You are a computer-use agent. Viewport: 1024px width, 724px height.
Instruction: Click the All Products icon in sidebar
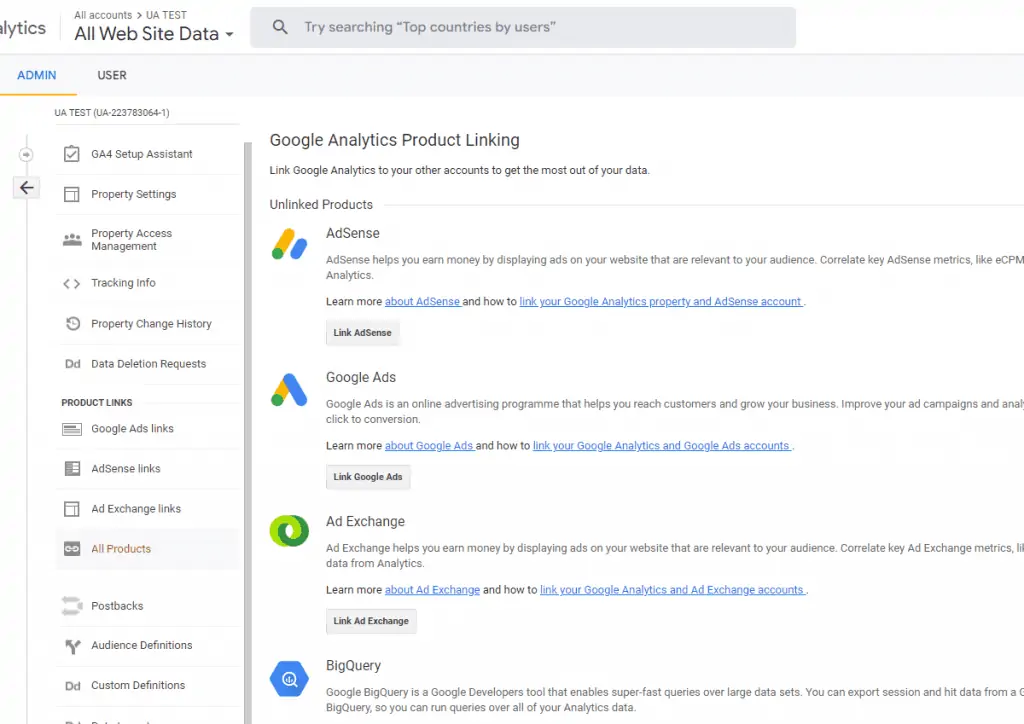(71, 548)
